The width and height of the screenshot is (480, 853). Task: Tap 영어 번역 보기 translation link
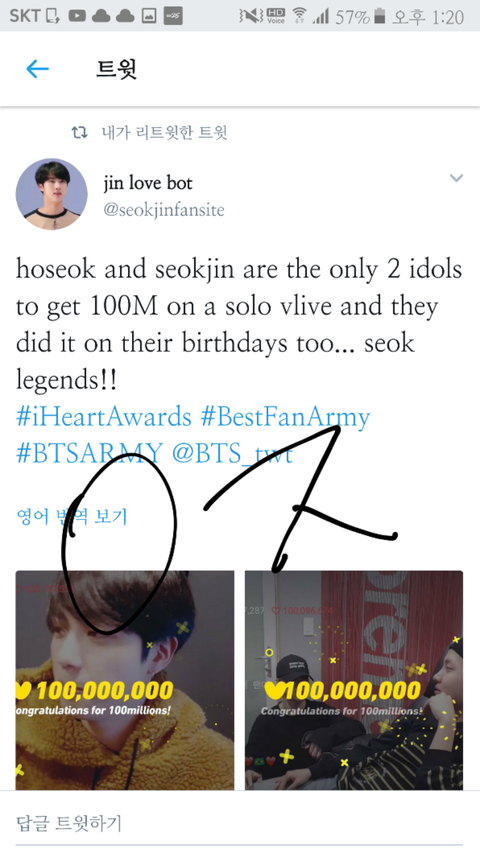72,516
